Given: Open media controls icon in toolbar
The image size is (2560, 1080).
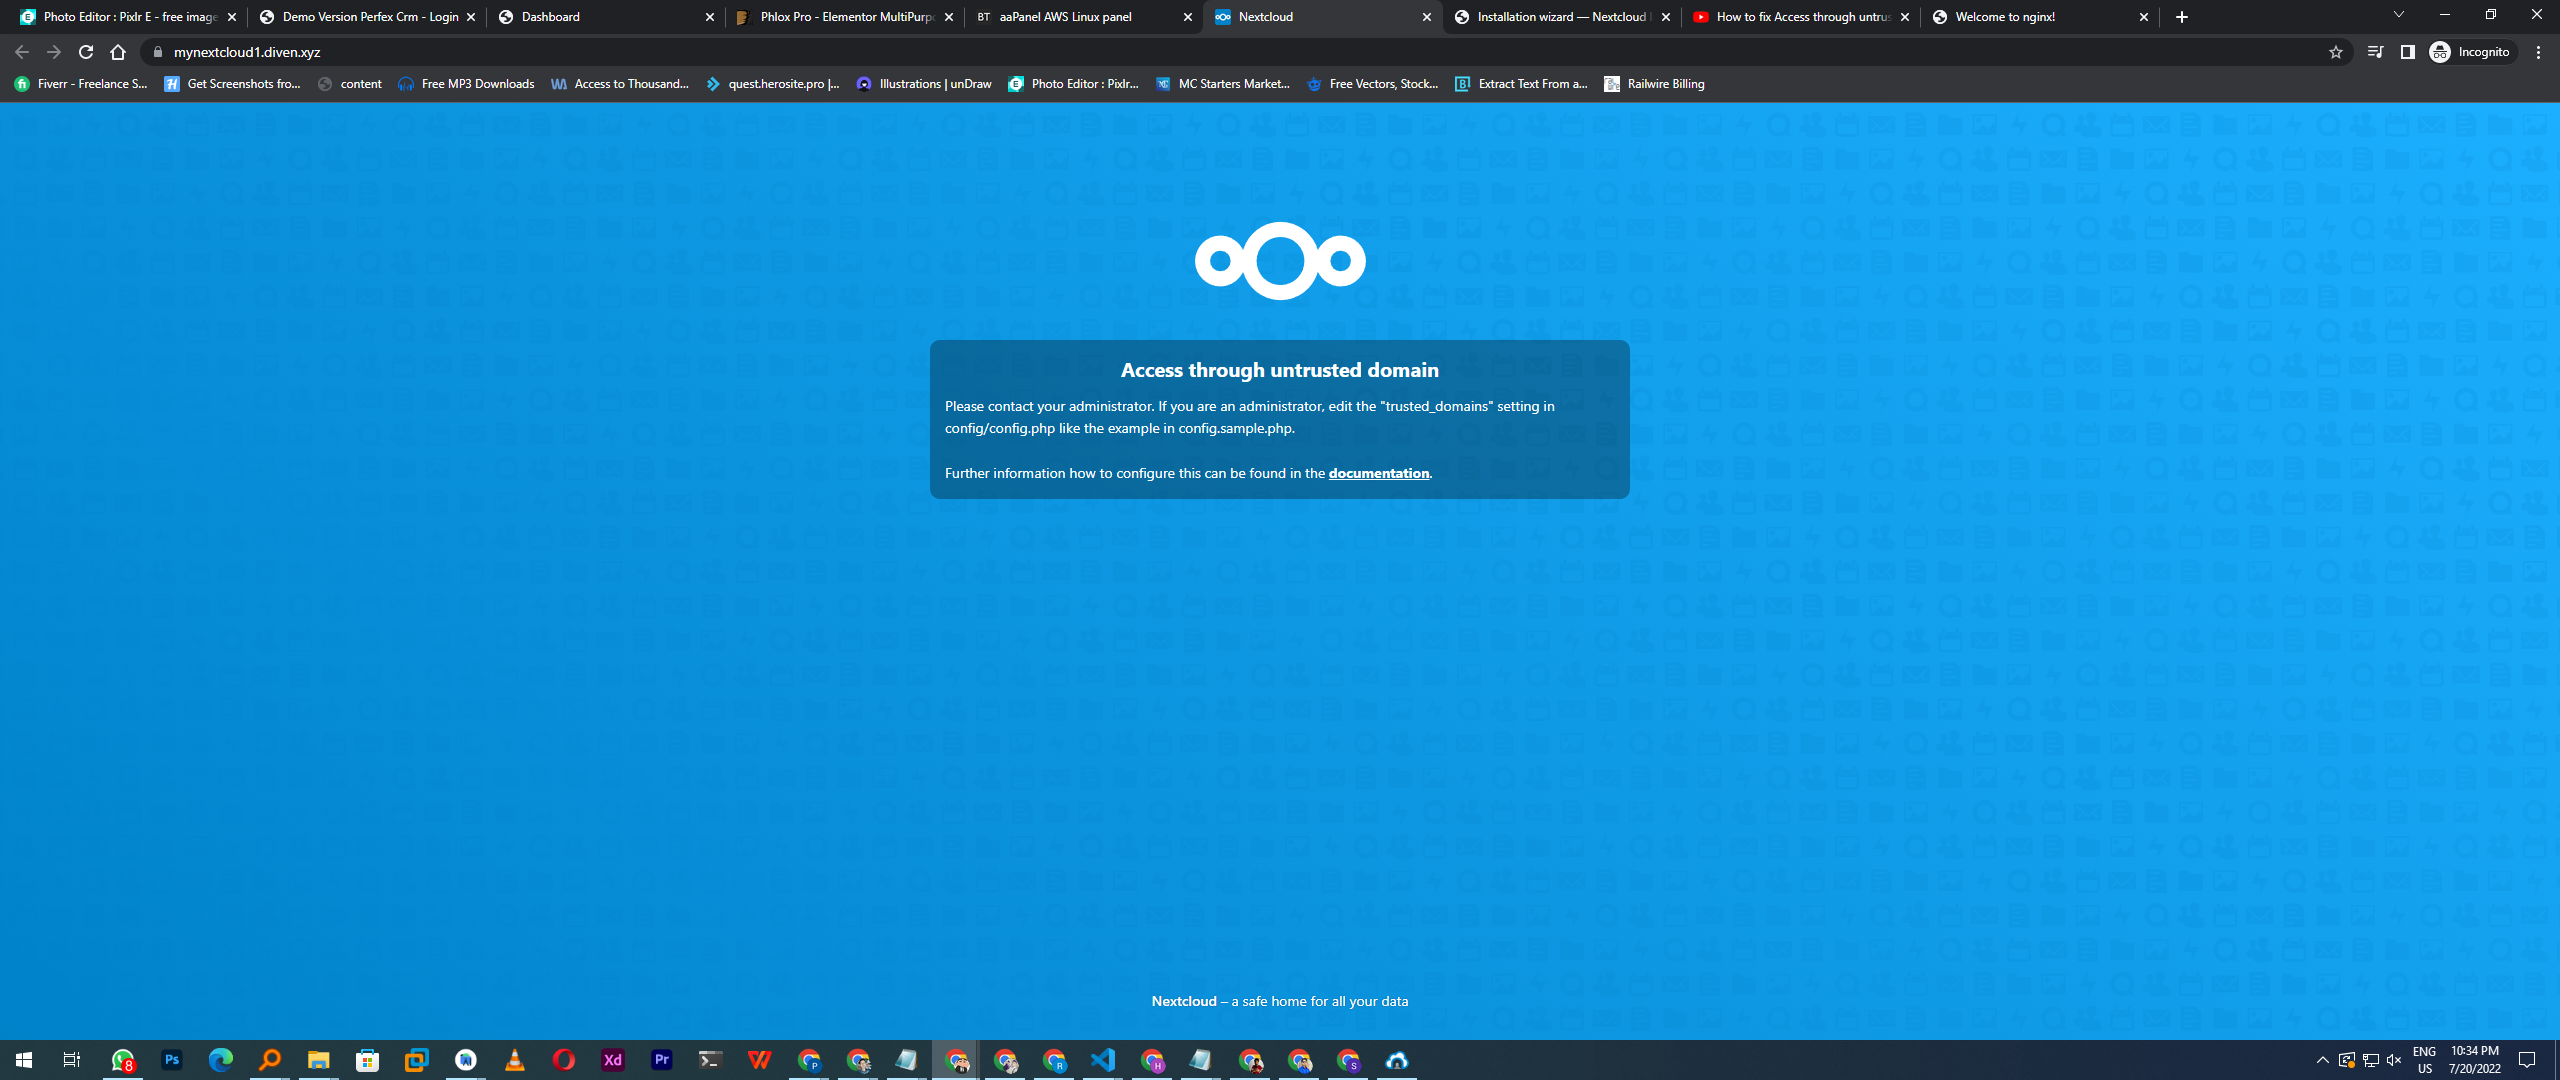Looking at the screenshot, I should coord(2375,52).
